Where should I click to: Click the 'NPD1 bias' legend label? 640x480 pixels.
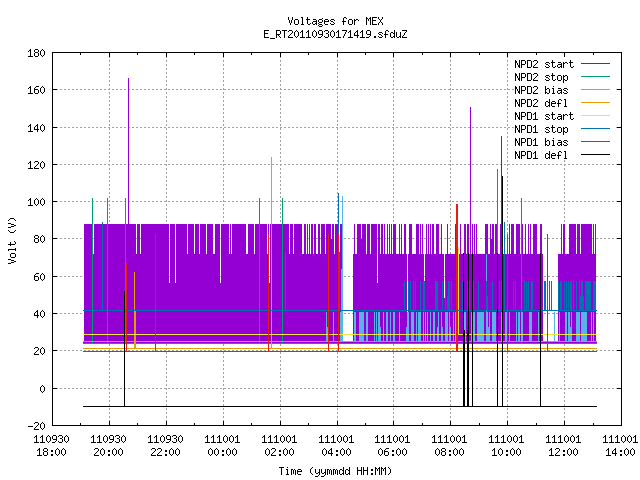pyautogui.click(x=541, y=142)
